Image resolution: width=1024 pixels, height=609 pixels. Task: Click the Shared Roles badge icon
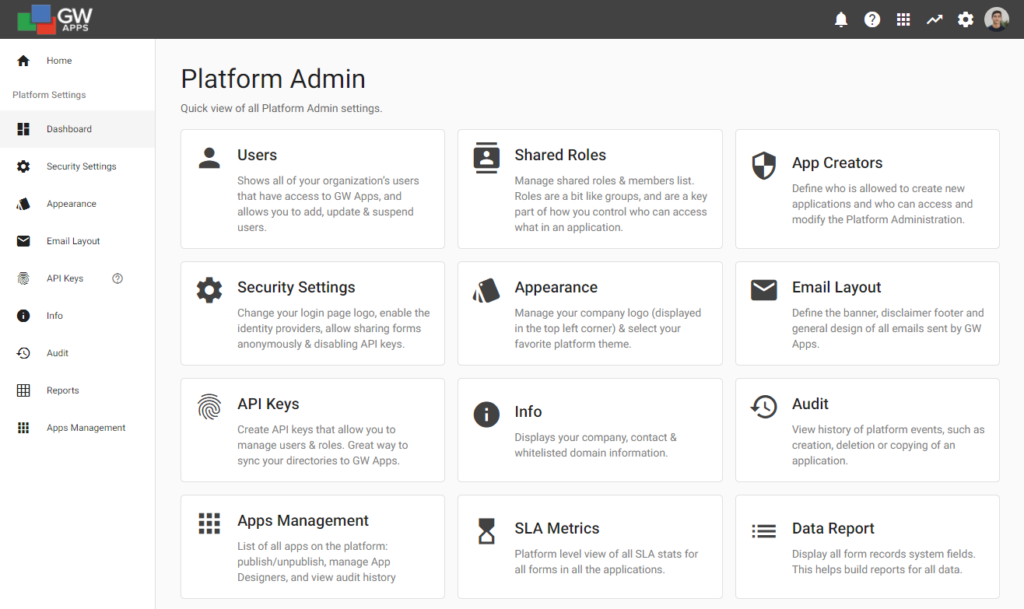tap(487, 158)
